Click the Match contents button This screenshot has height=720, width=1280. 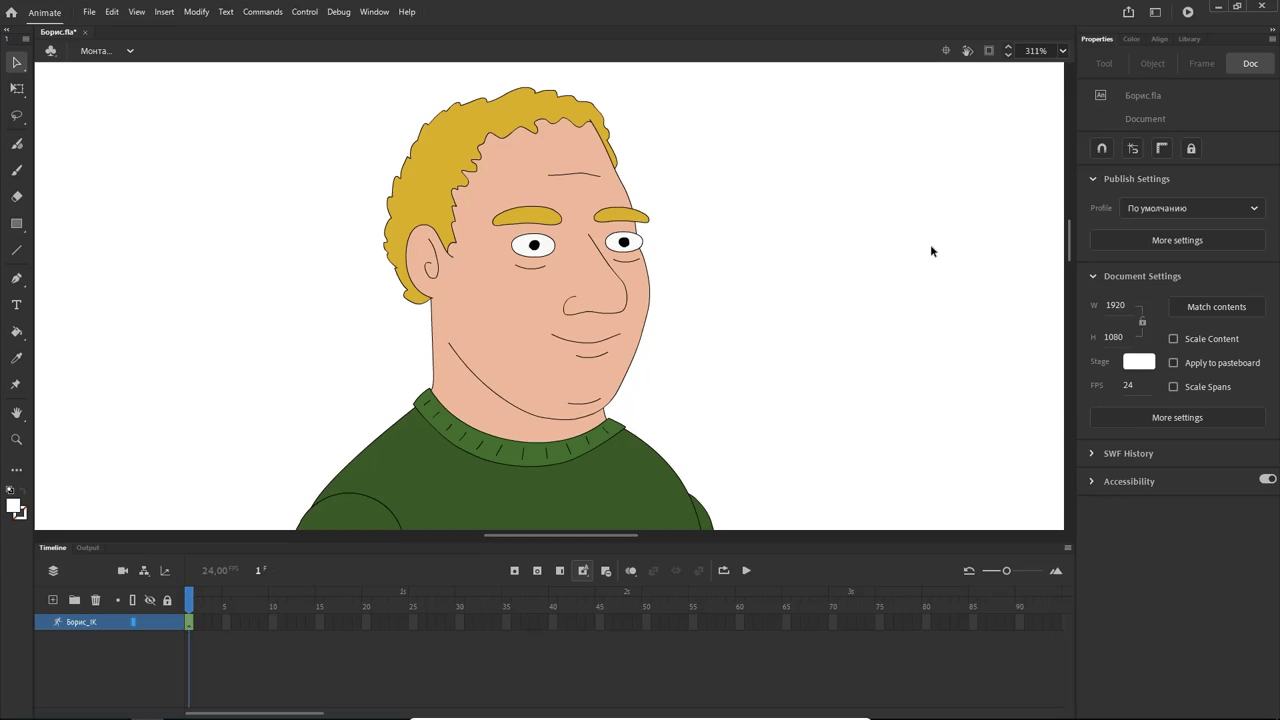coord(1216,307)
